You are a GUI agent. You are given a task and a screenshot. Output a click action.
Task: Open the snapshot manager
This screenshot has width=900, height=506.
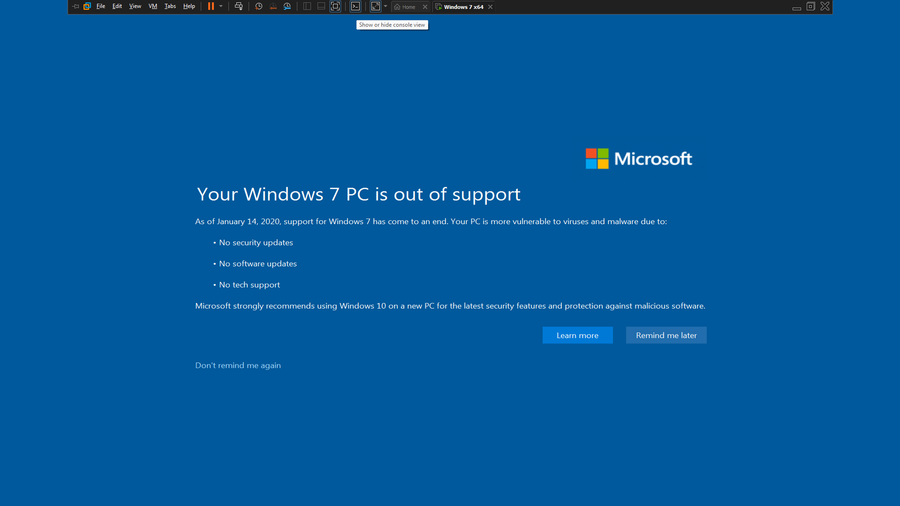tap(287, 6)
